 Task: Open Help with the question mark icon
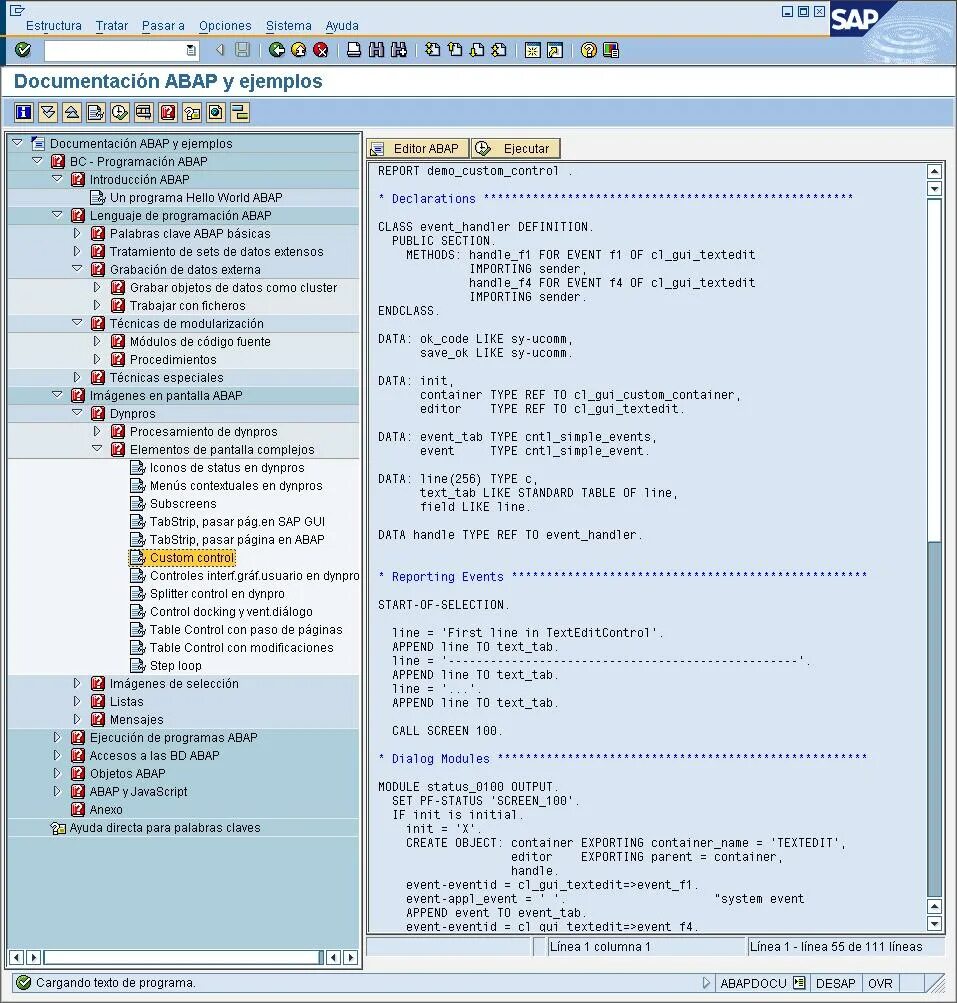[x=589, y=50]
